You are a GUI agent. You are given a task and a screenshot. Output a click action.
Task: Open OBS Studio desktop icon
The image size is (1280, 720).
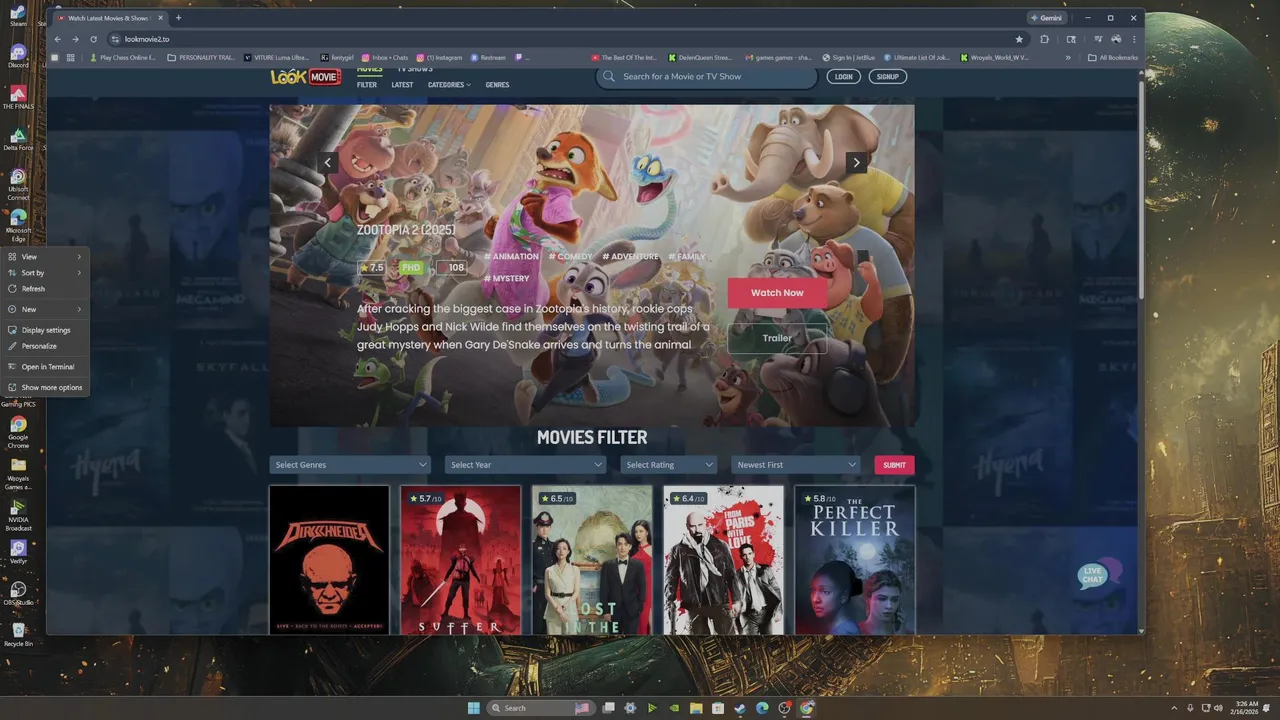(x=18, y=594)
